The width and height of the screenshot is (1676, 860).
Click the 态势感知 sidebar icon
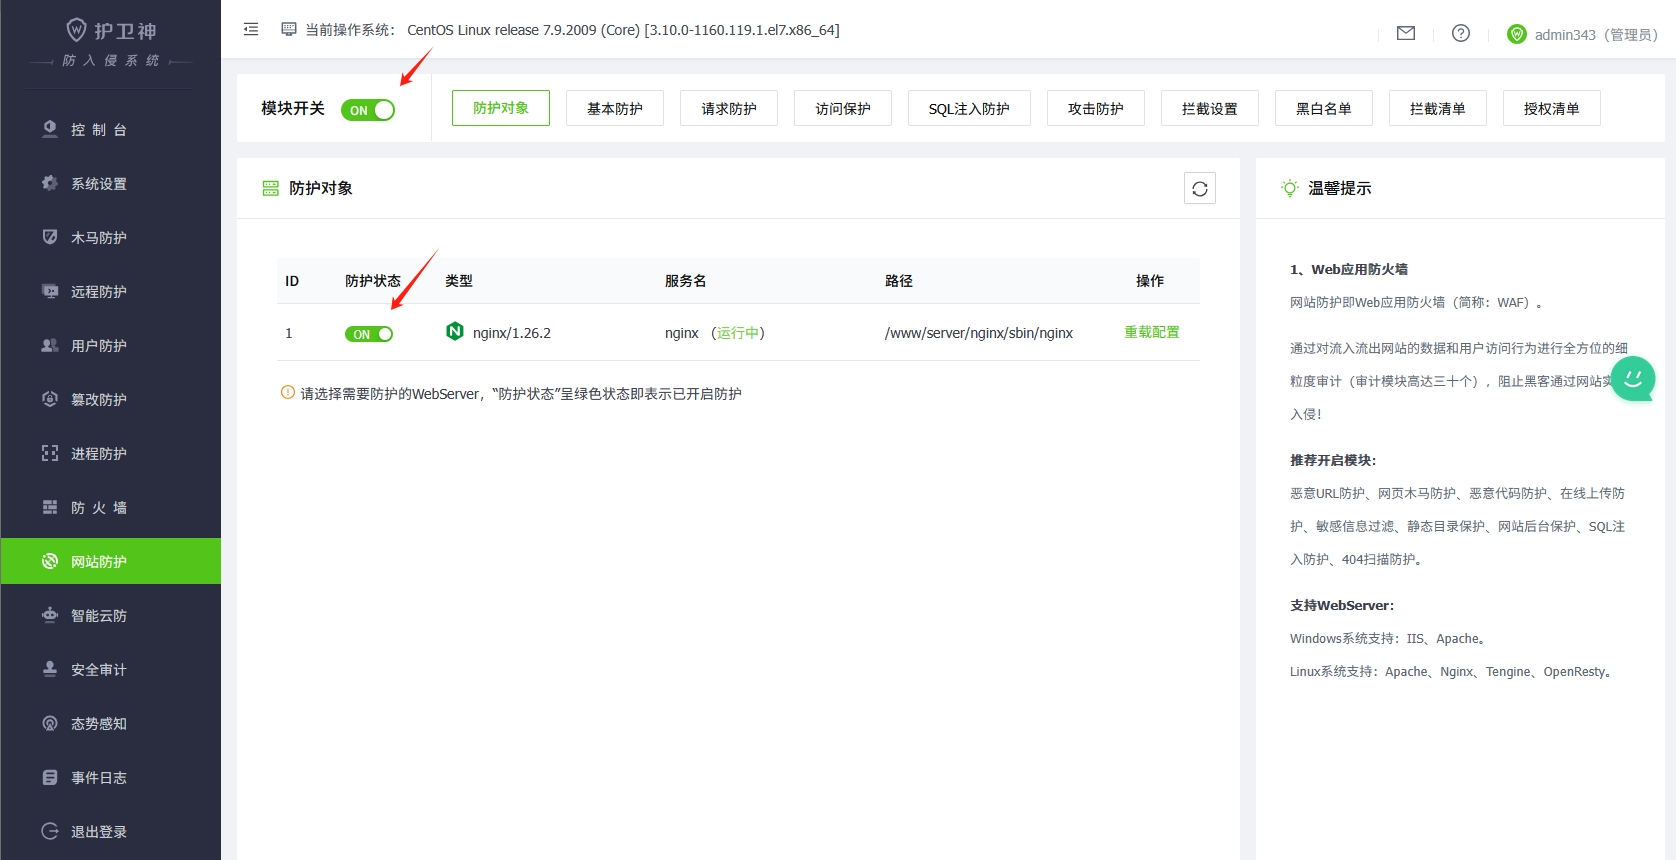pos(50,723)
